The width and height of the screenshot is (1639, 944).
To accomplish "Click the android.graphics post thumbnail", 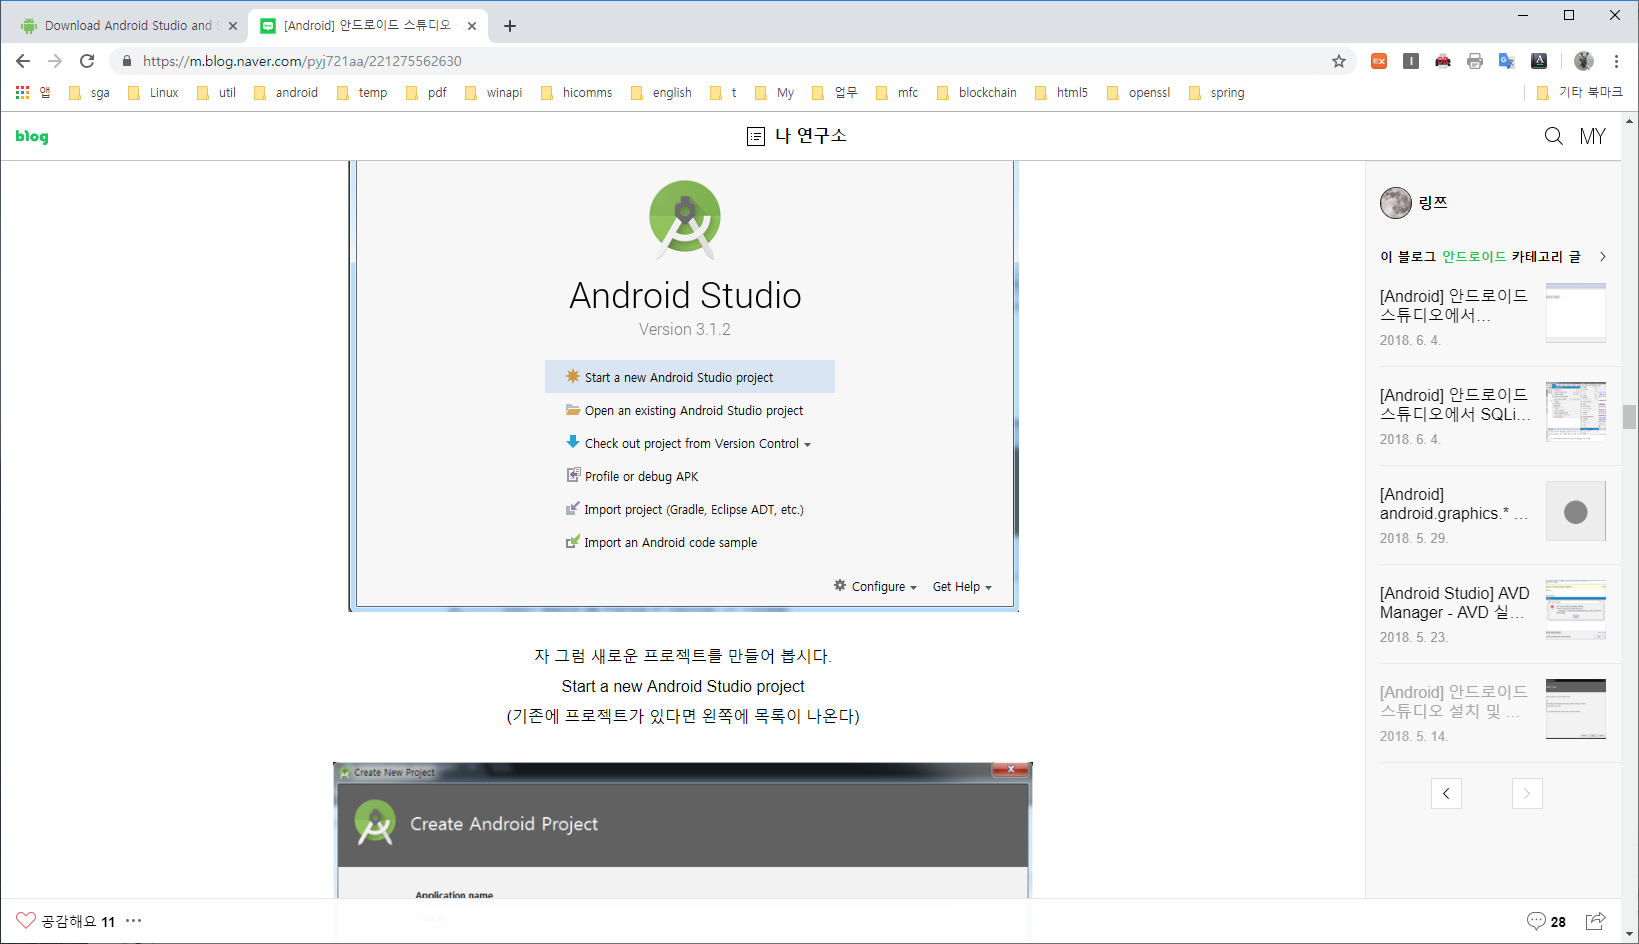I will click(x=1576, y=511).
